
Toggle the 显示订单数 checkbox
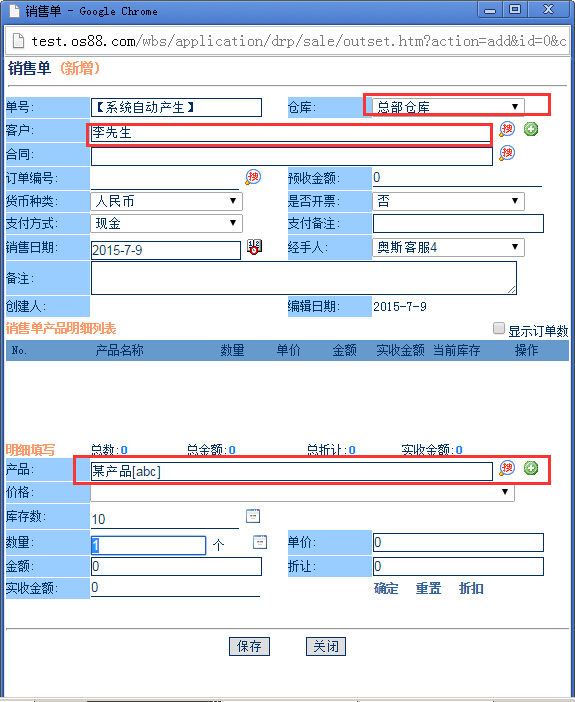pyautogui.click(x=498, y=328)
